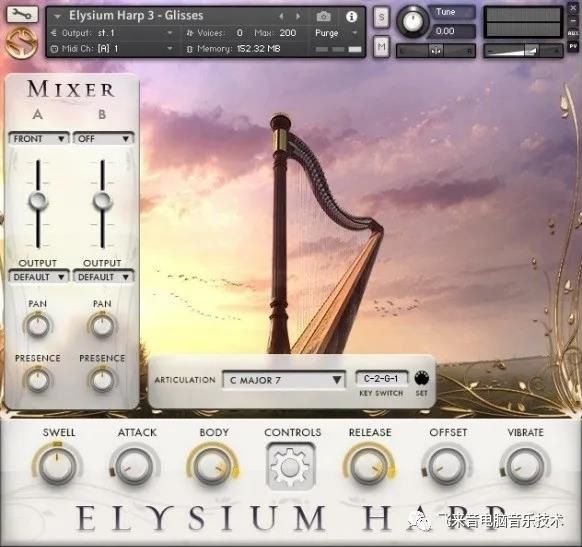
Task: Open instrument edit mode with the wrench icon
Action: [22, 14]
